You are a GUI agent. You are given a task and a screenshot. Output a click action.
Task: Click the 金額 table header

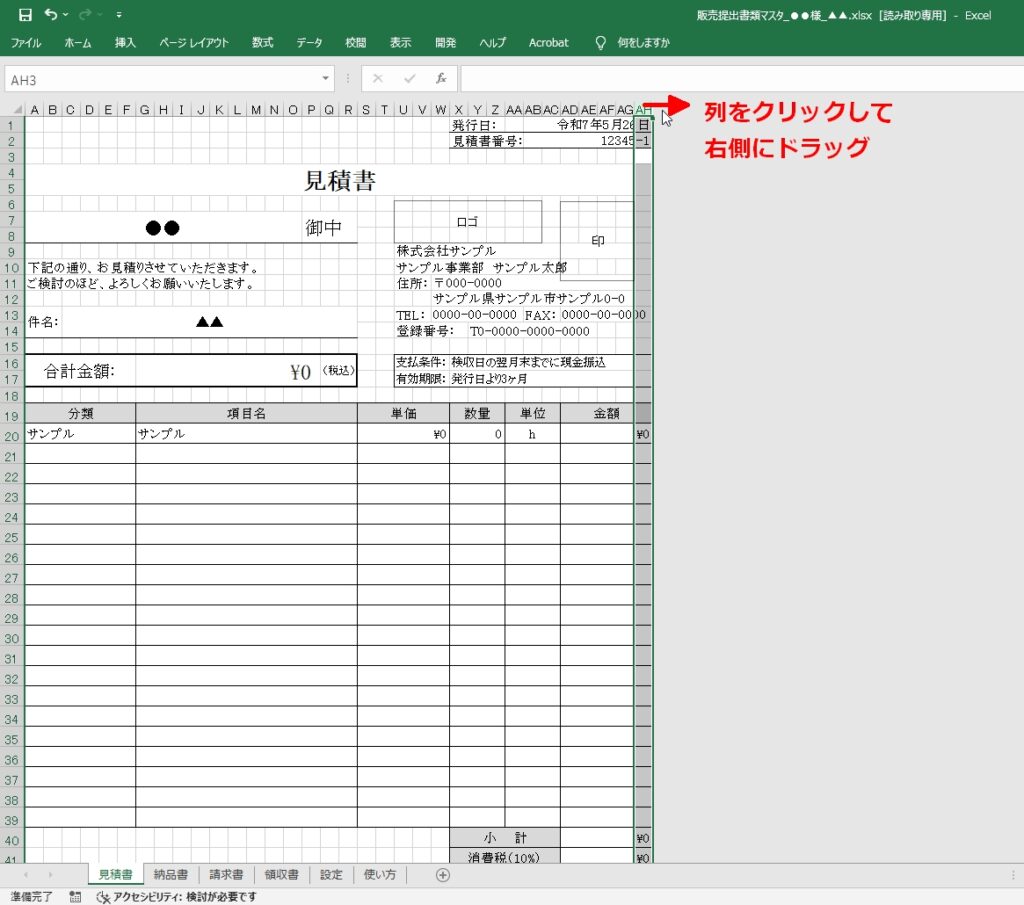(605, 413)
